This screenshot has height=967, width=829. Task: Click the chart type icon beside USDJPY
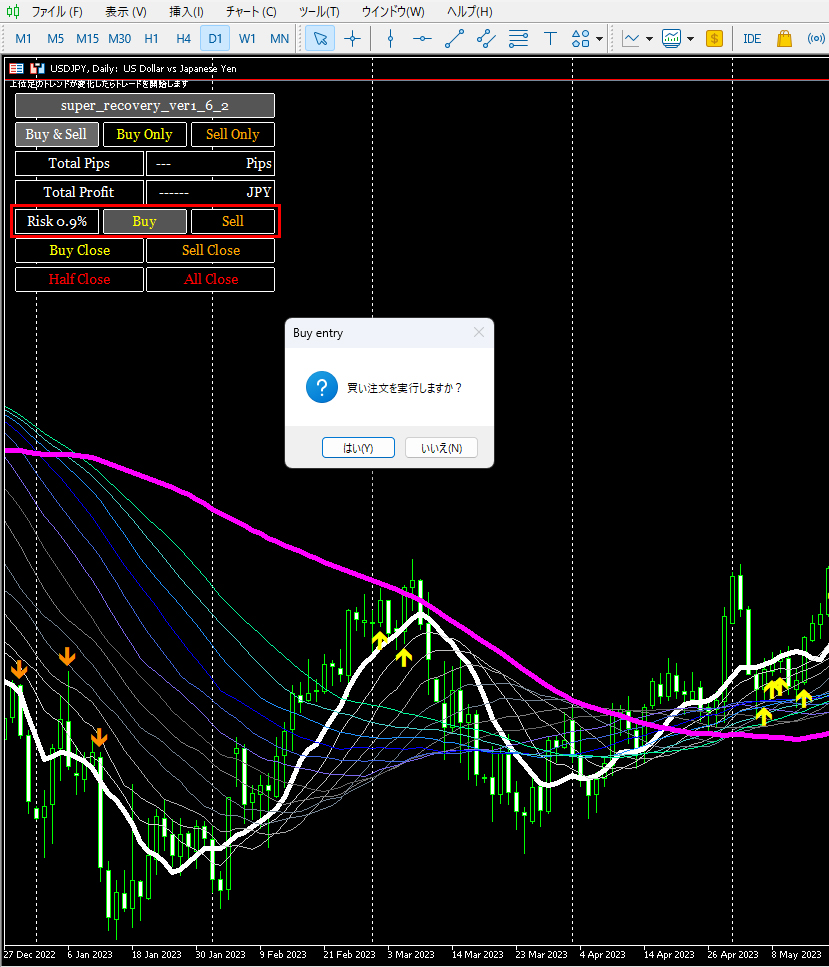[x=38, y=68]
